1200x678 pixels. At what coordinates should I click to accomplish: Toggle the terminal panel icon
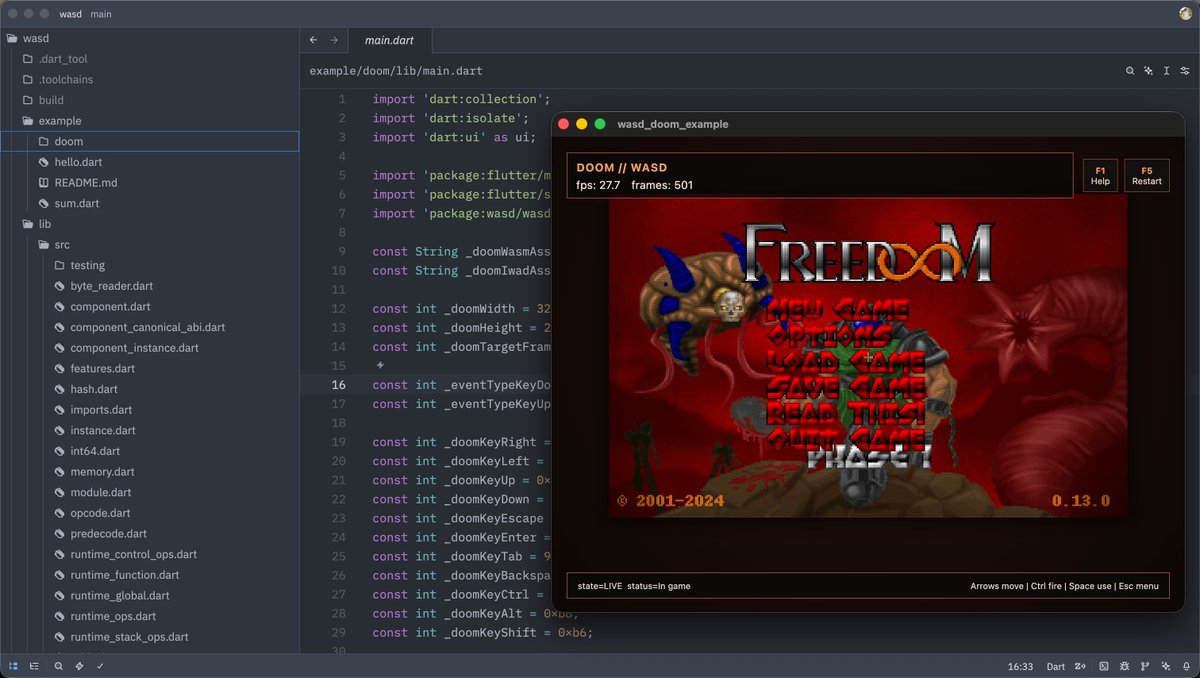coord(1104,666)
